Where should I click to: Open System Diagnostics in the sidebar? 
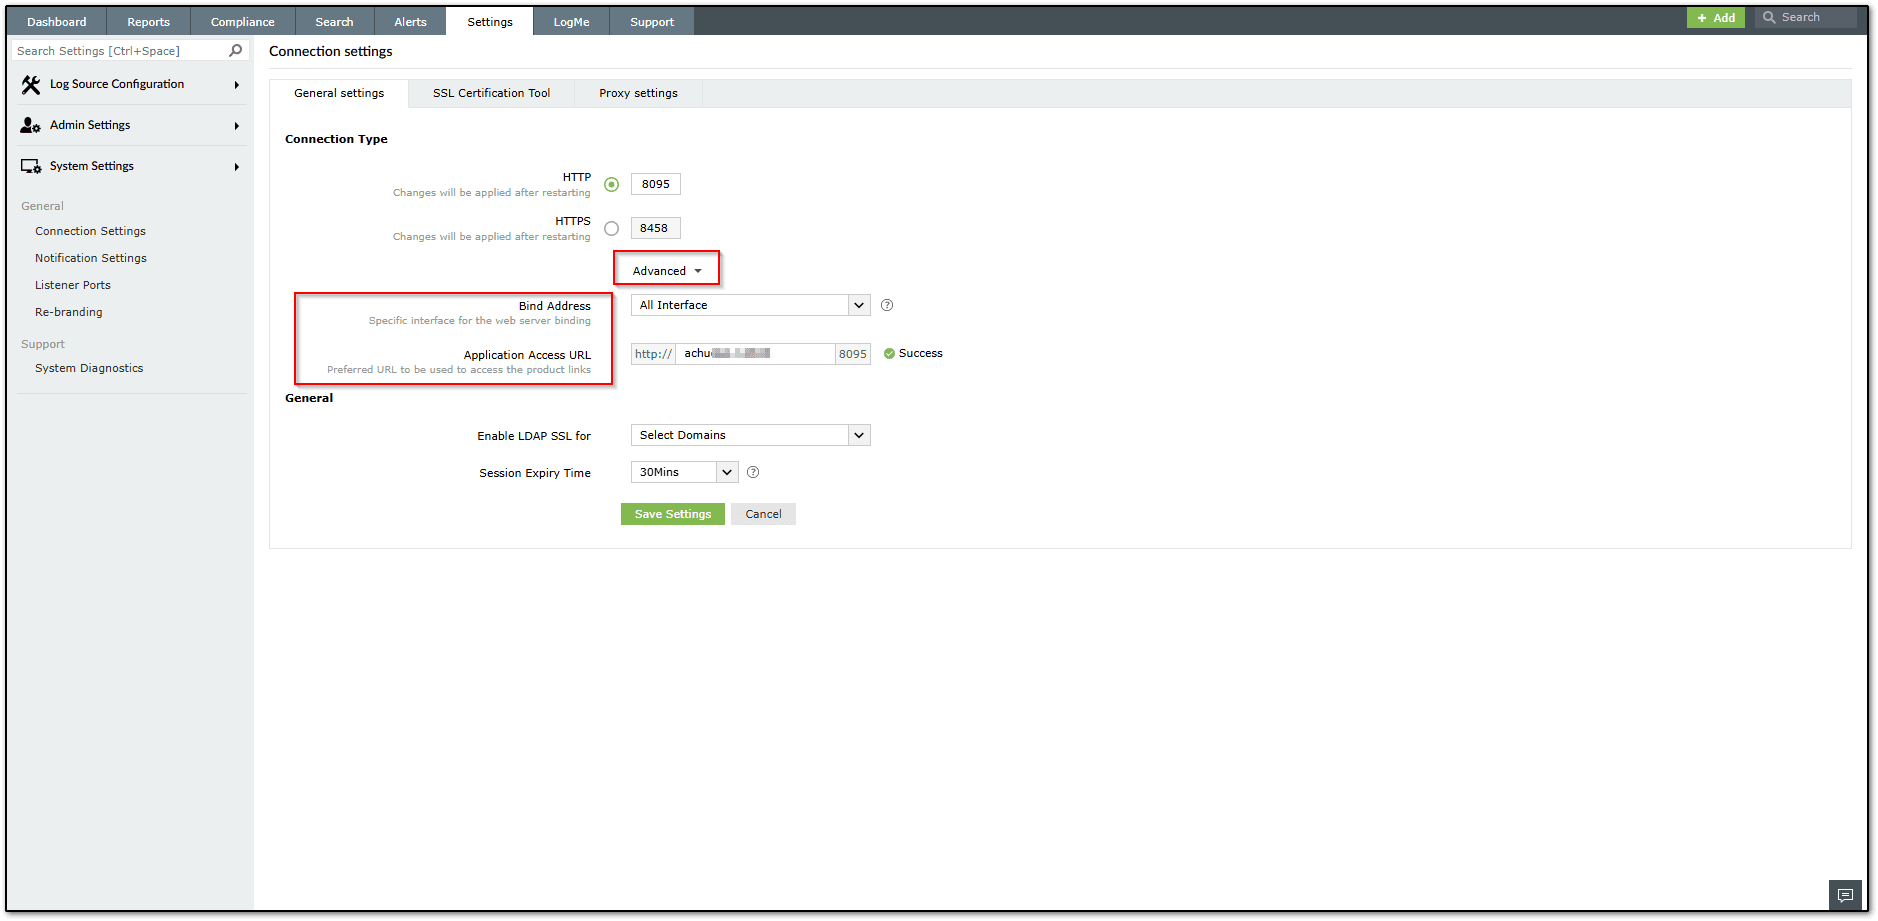(89, 368)
